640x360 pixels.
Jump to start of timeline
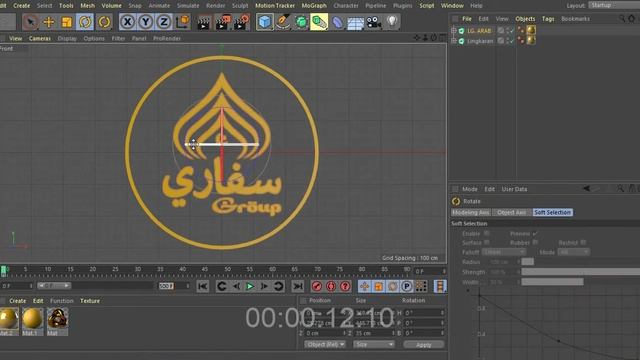tap(203, 287)
